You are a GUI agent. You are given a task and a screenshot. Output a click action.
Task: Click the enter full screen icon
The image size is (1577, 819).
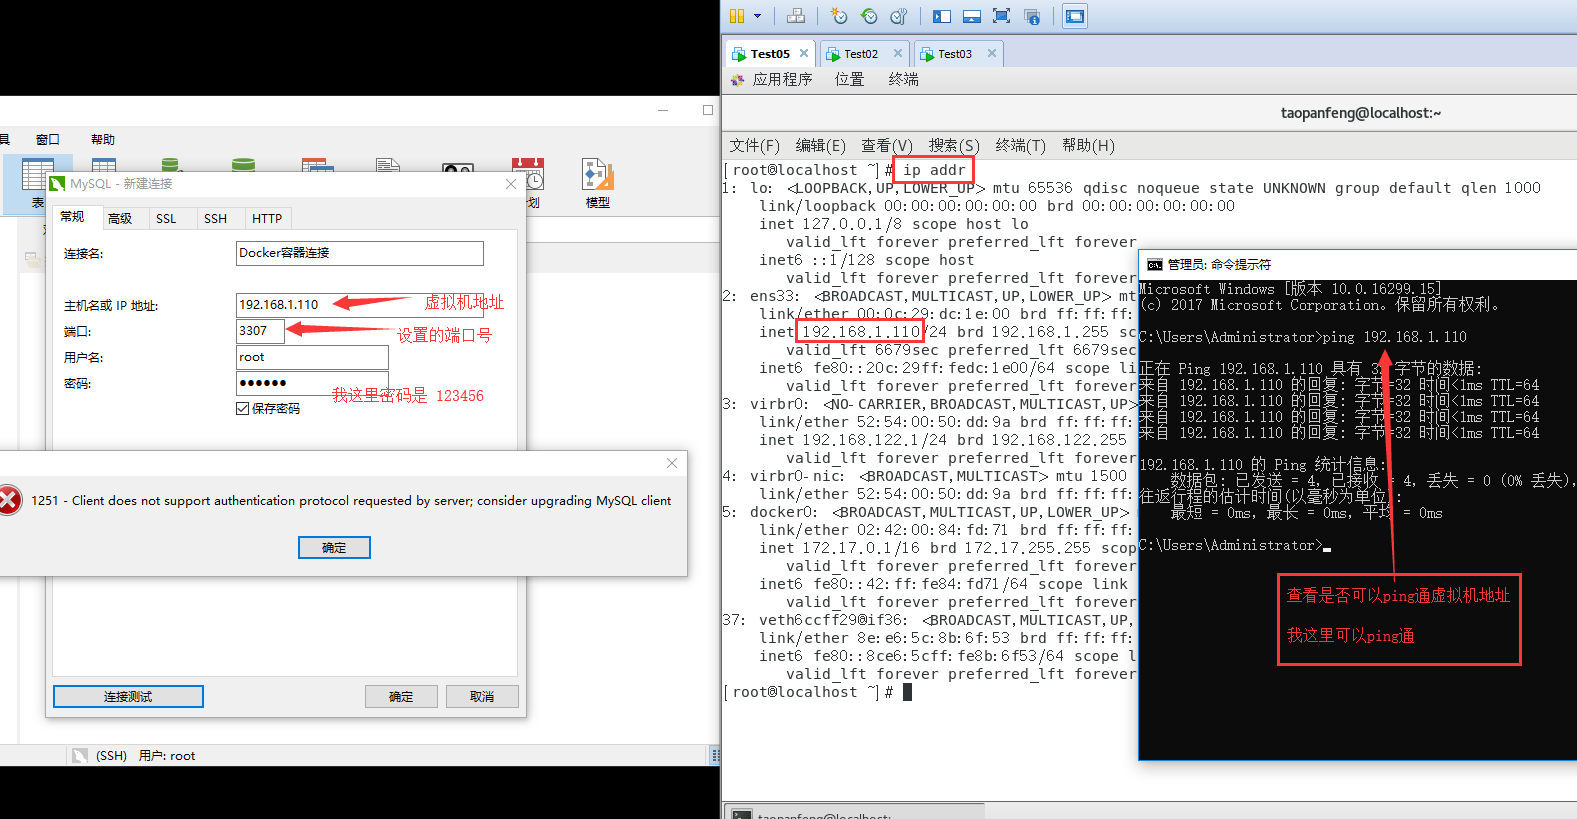(1001, 16)
